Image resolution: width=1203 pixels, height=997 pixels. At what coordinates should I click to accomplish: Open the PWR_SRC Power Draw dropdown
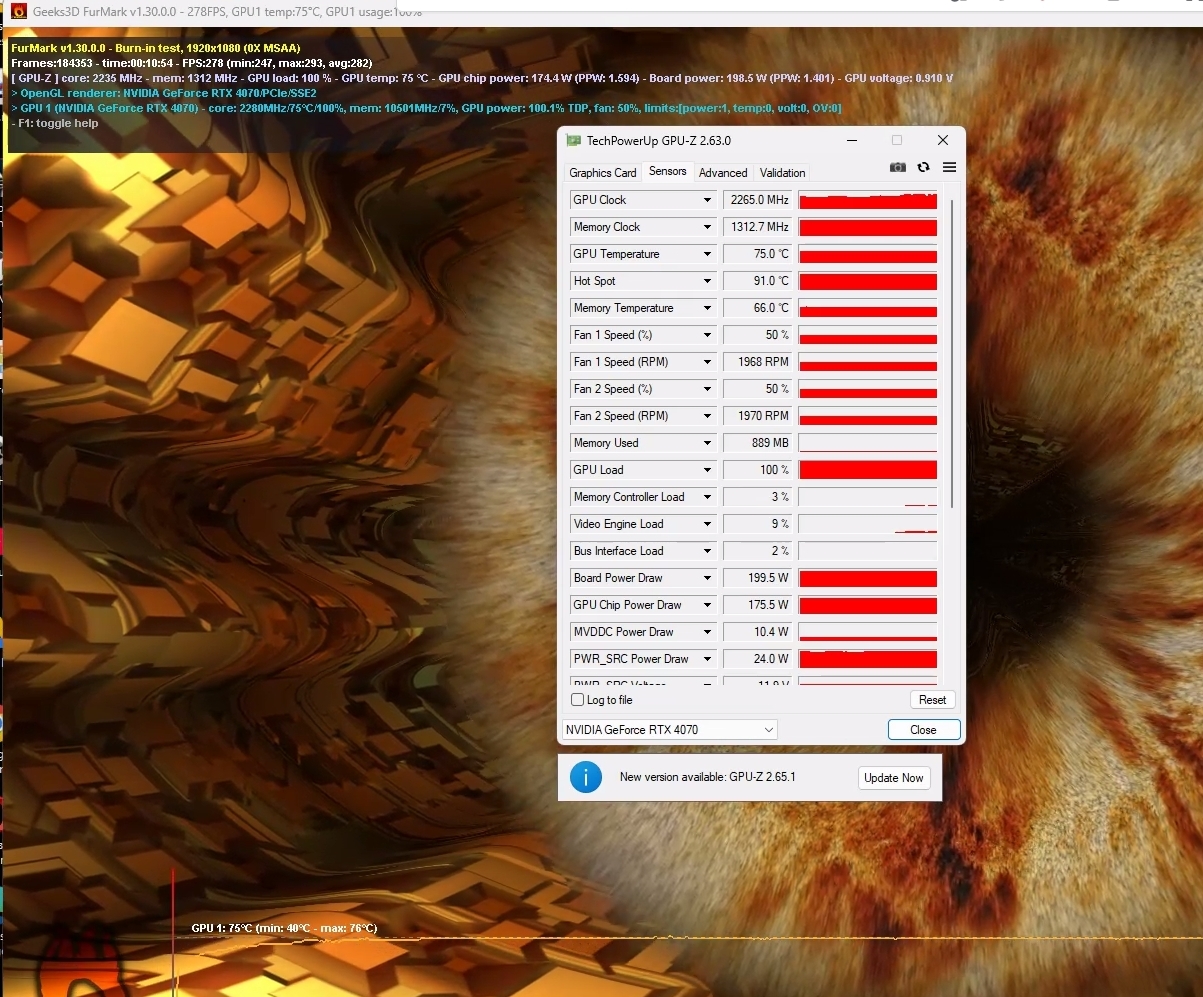(708, 659)
